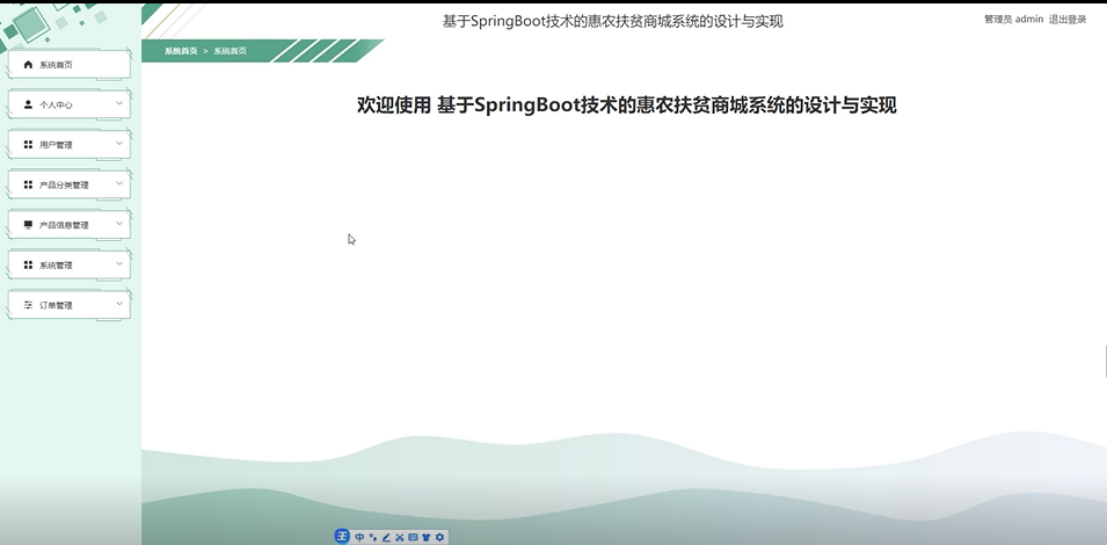Open the 订单管理 sidebar menu

[69, 305]
